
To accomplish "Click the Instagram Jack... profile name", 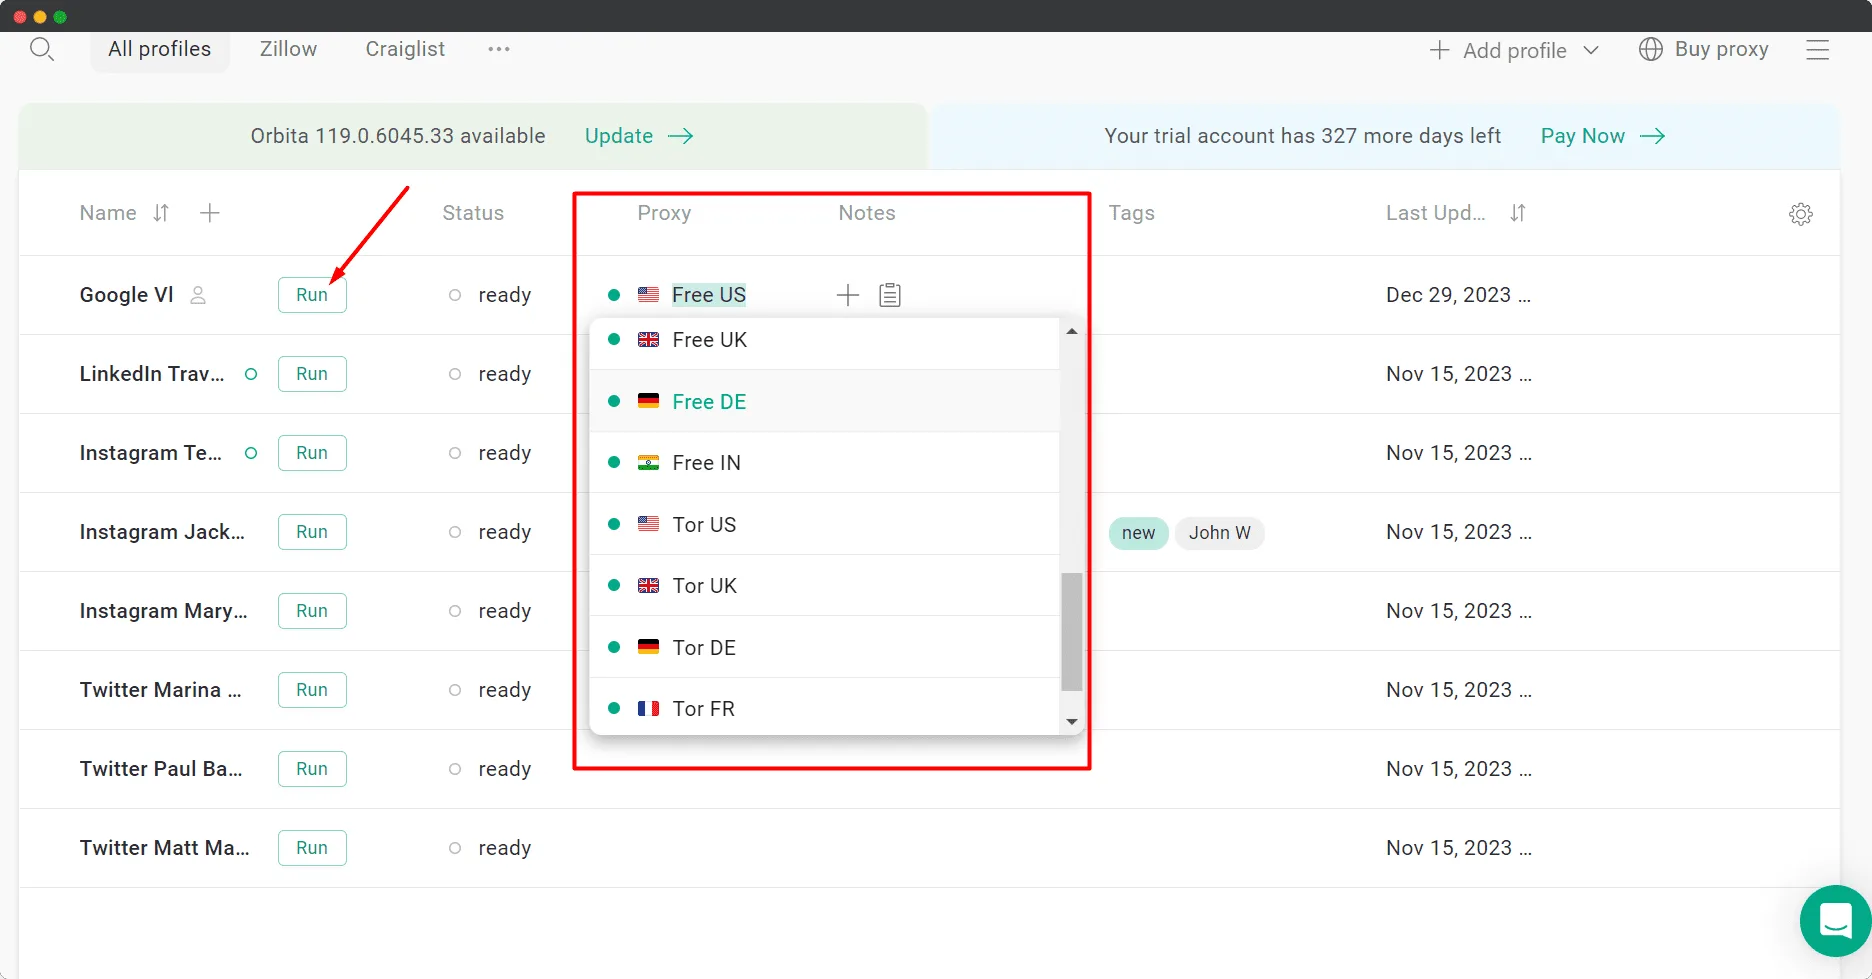I will coord(162,532).
